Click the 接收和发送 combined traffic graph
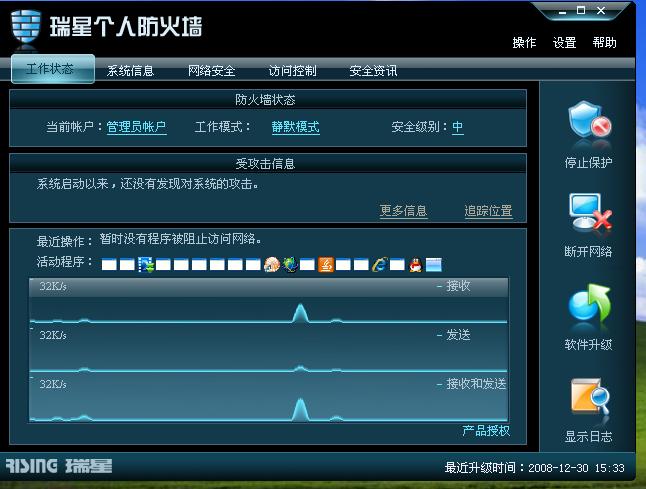 coord(269,398)
